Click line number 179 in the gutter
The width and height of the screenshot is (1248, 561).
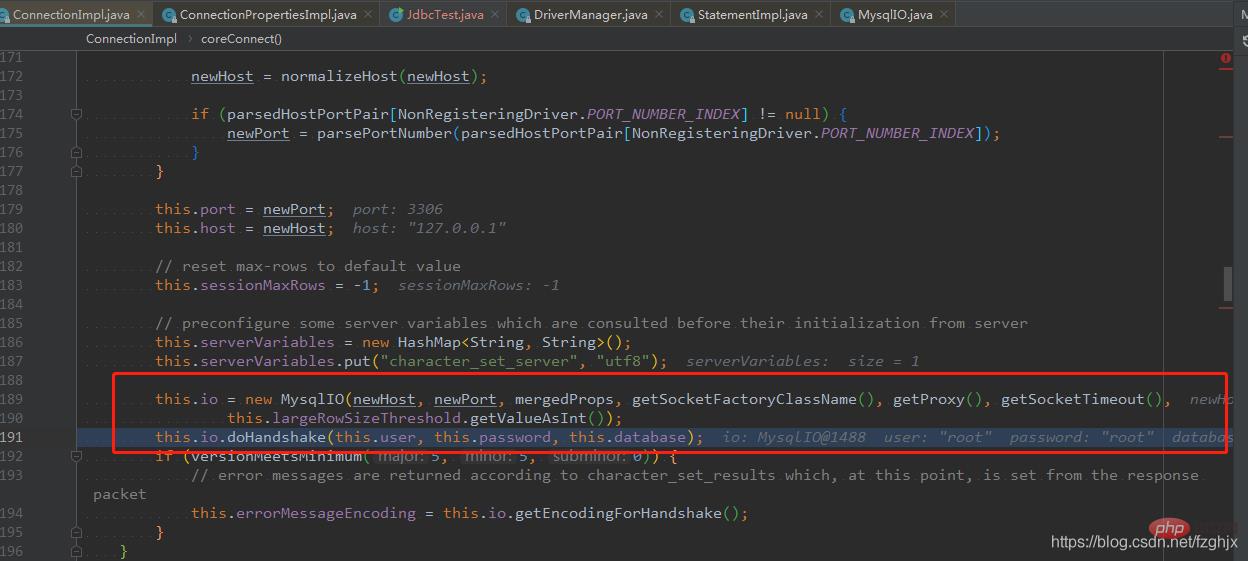click(12, 209)
